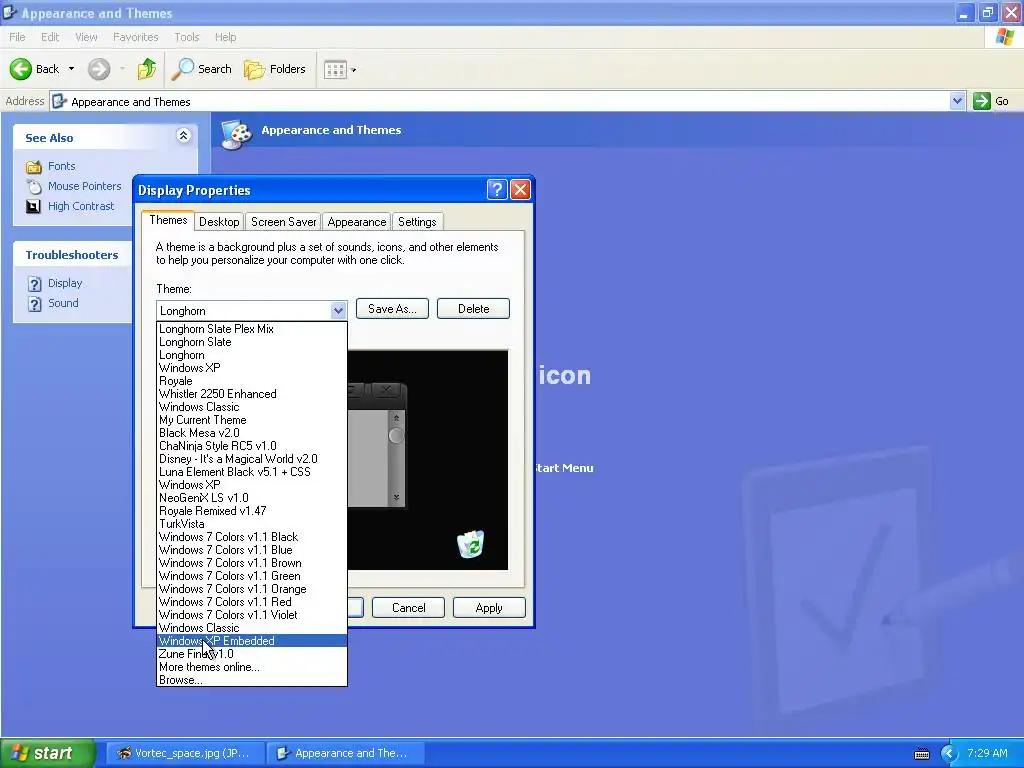Open the View menu
This screenshot has width=1024, height=768.
click(x=86, y=37)
